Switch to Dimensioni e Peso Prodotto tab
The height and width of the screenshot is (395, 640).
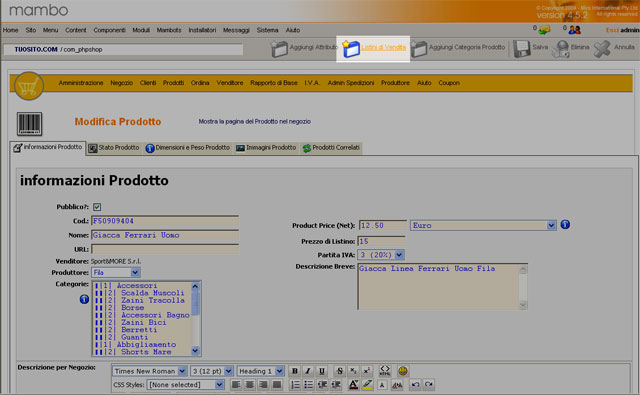[188, 148]
